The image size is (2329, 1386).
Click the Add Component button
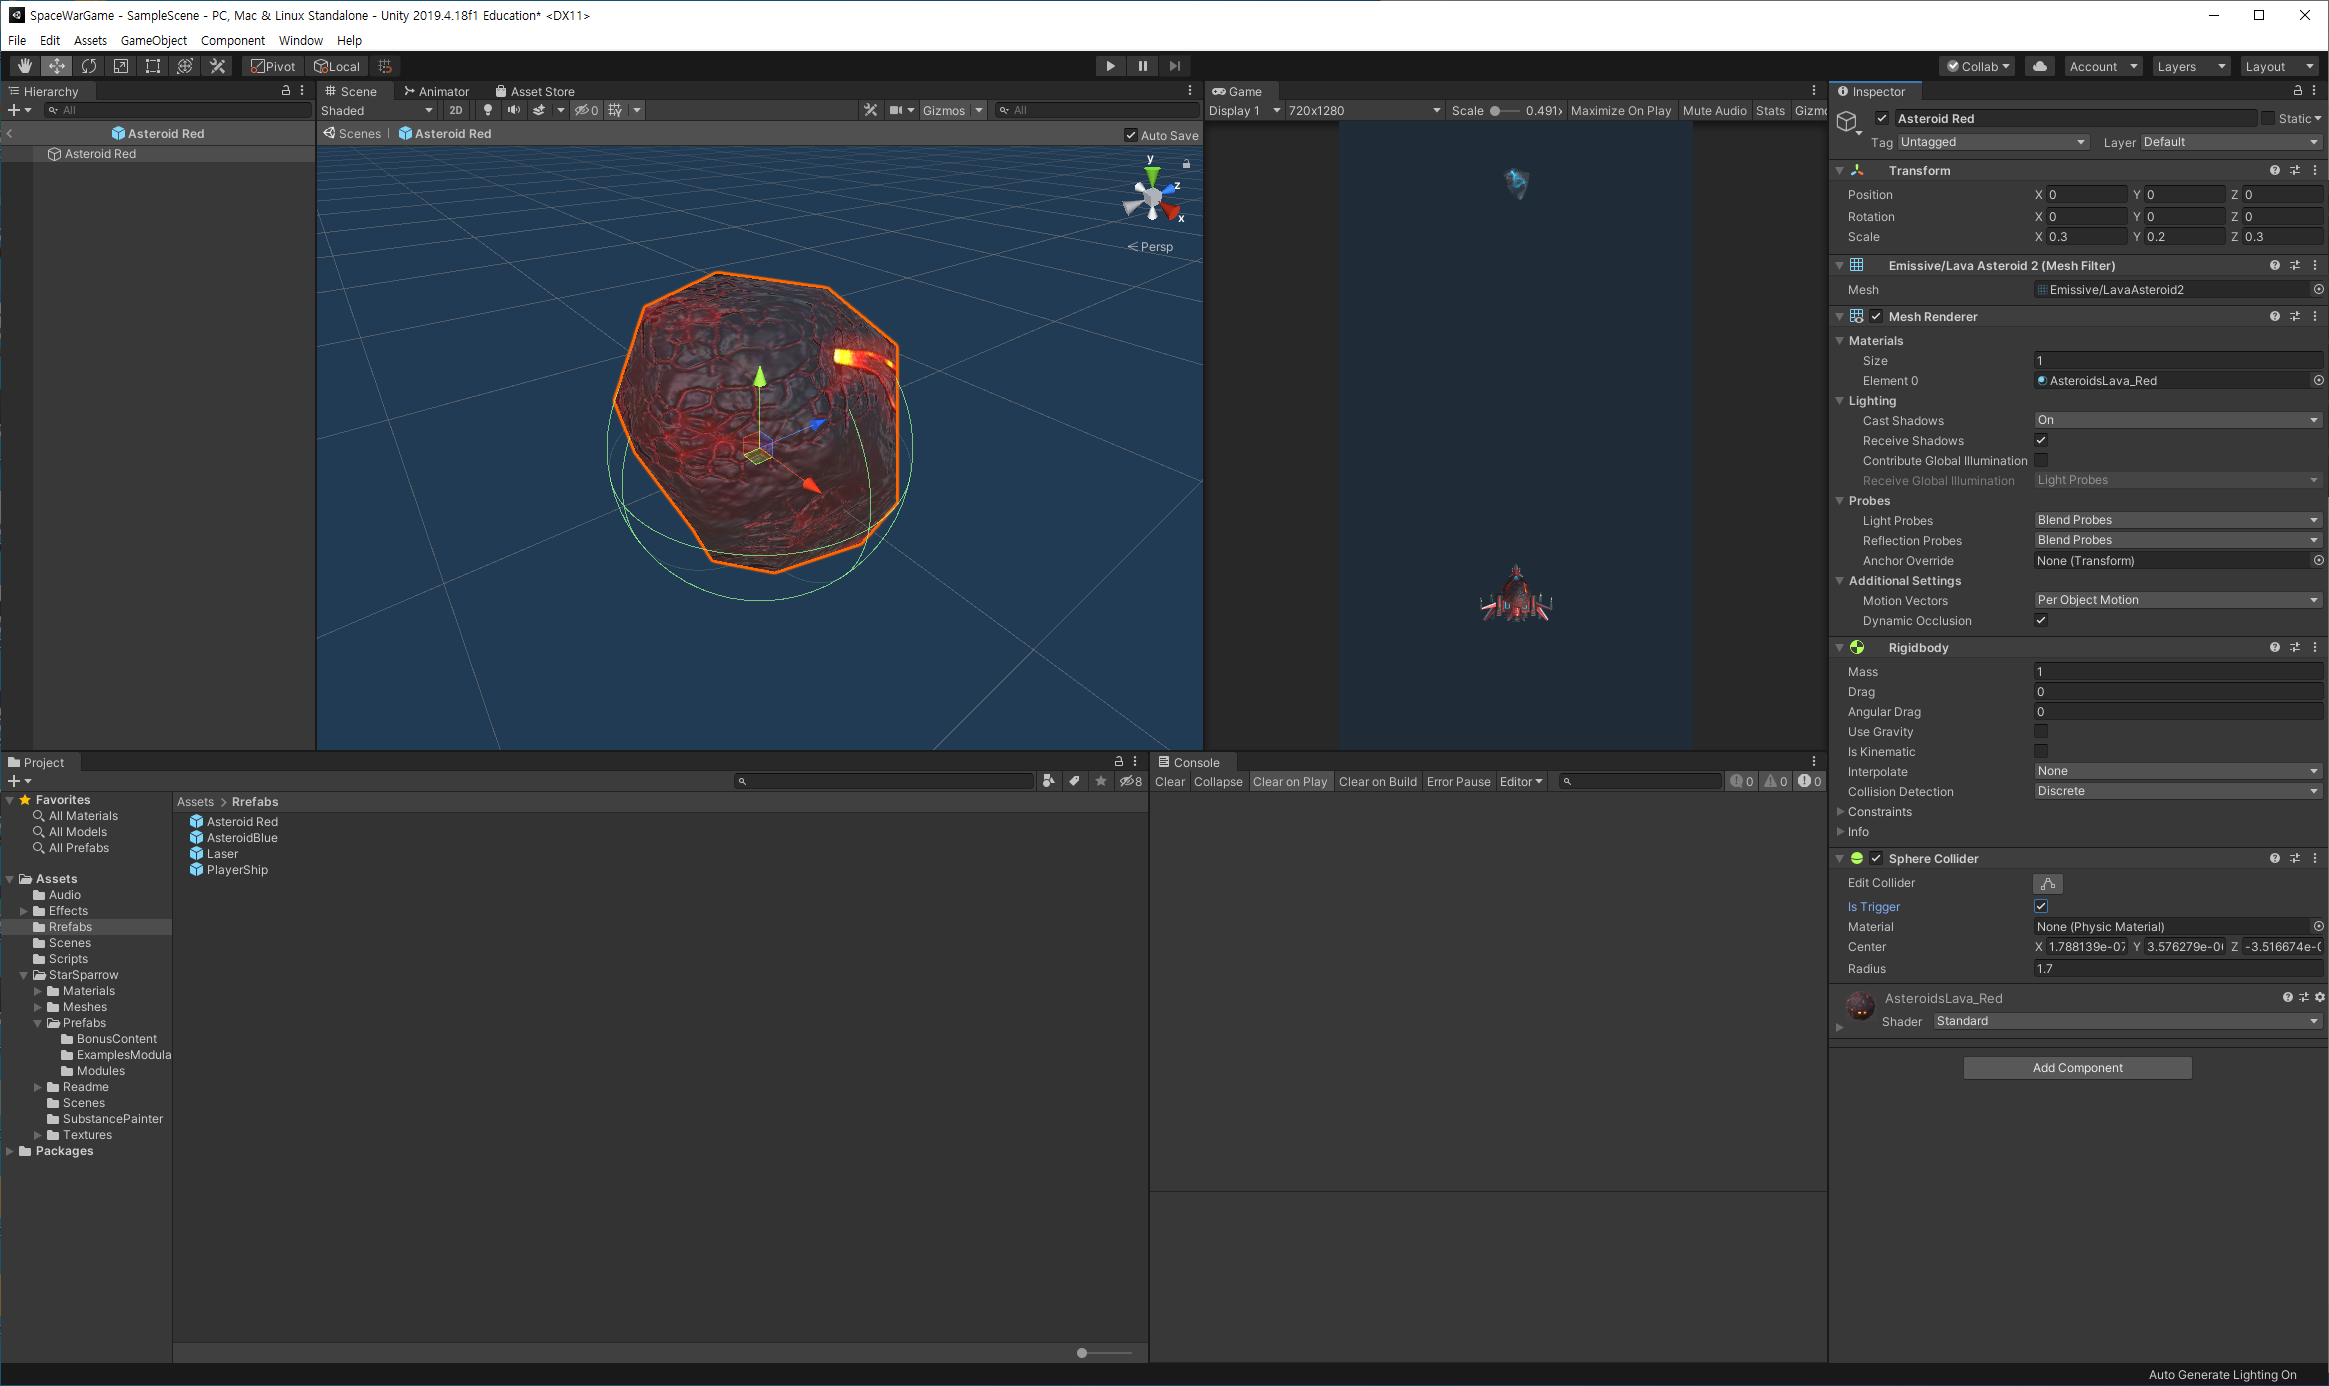[2077, 1068]
